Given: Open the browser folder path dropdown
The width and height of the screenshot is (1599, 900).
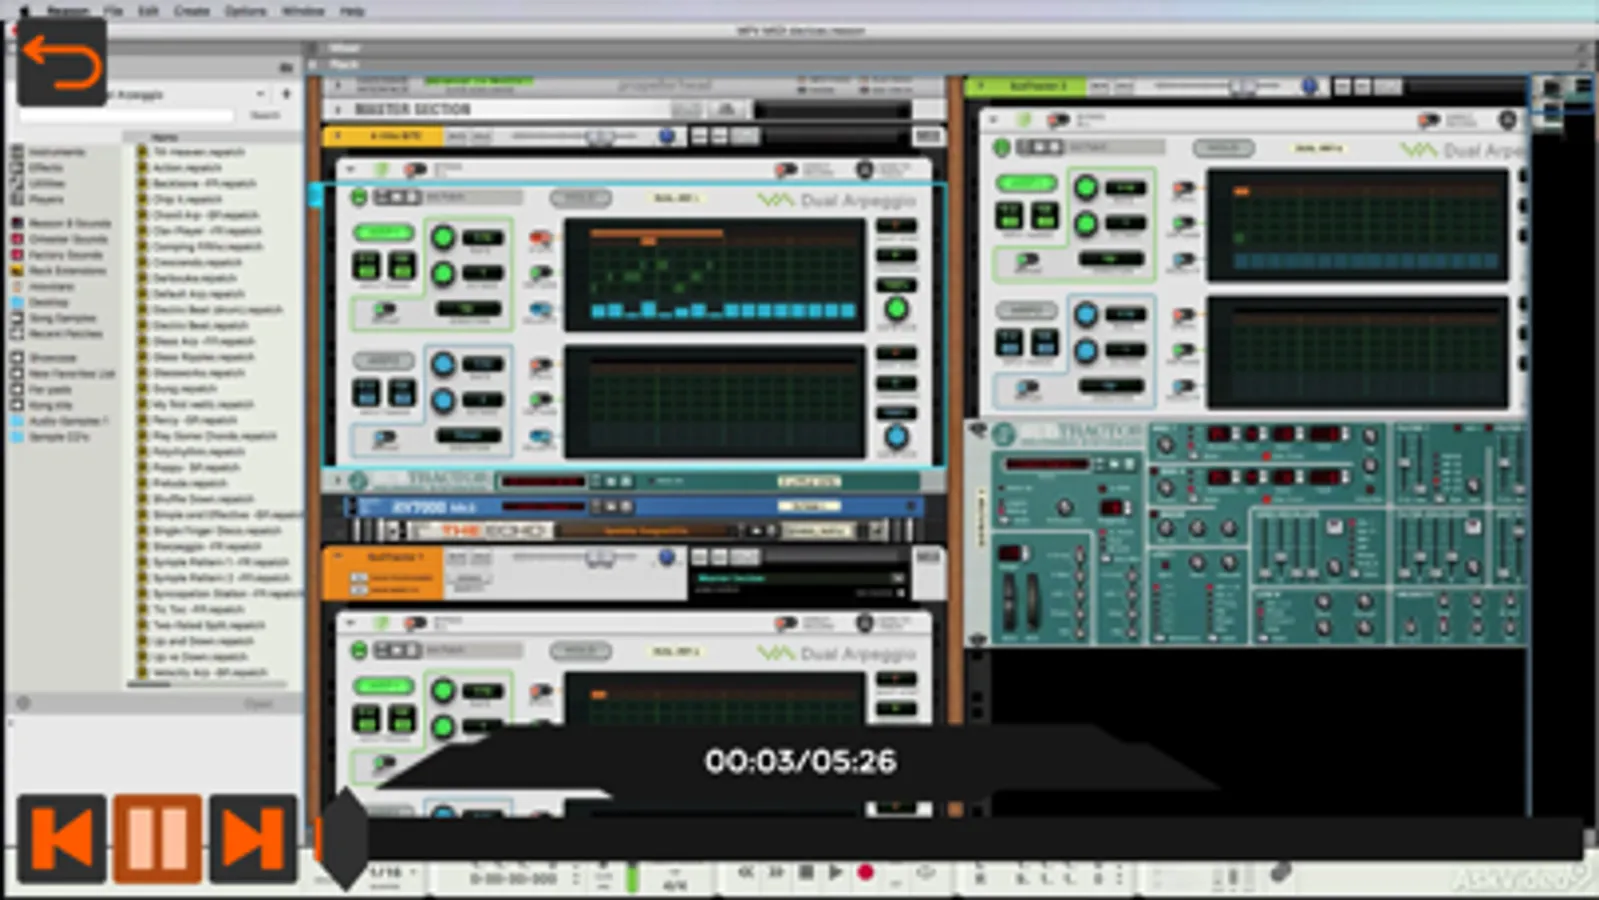Looking at the screenshot, I should click(x=260, y=94).
